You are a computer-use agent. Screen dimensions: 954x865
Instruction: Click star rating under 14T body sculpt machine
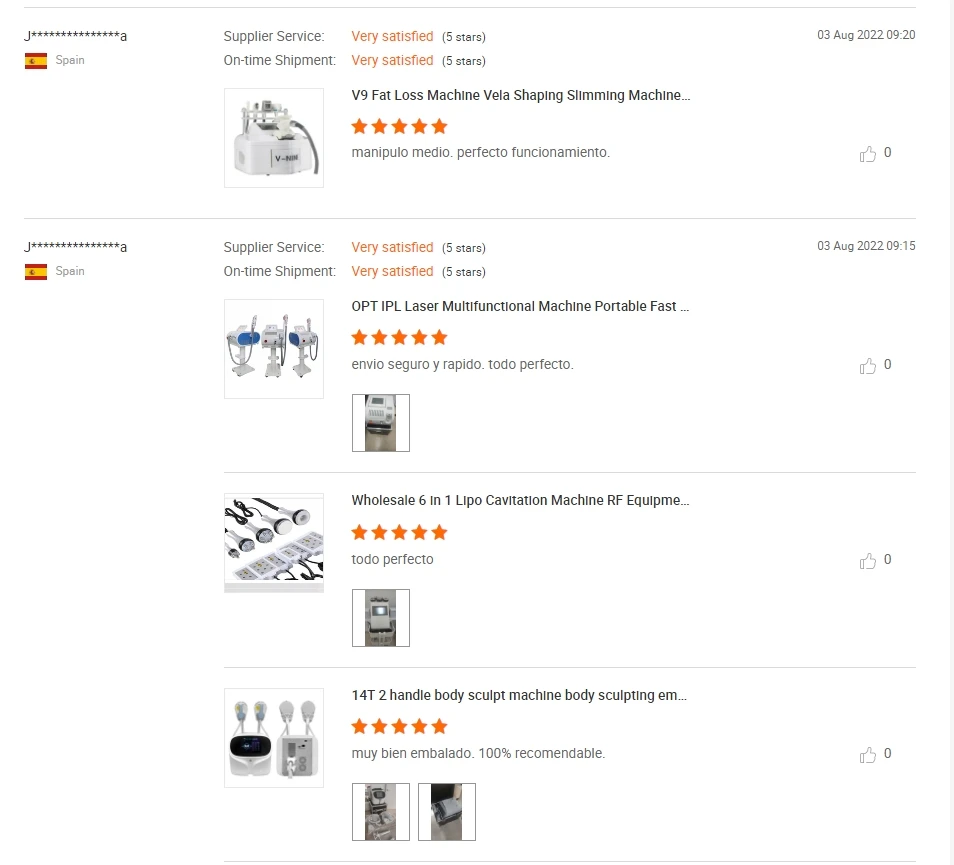pyautogui.click(x=399, y=727)
